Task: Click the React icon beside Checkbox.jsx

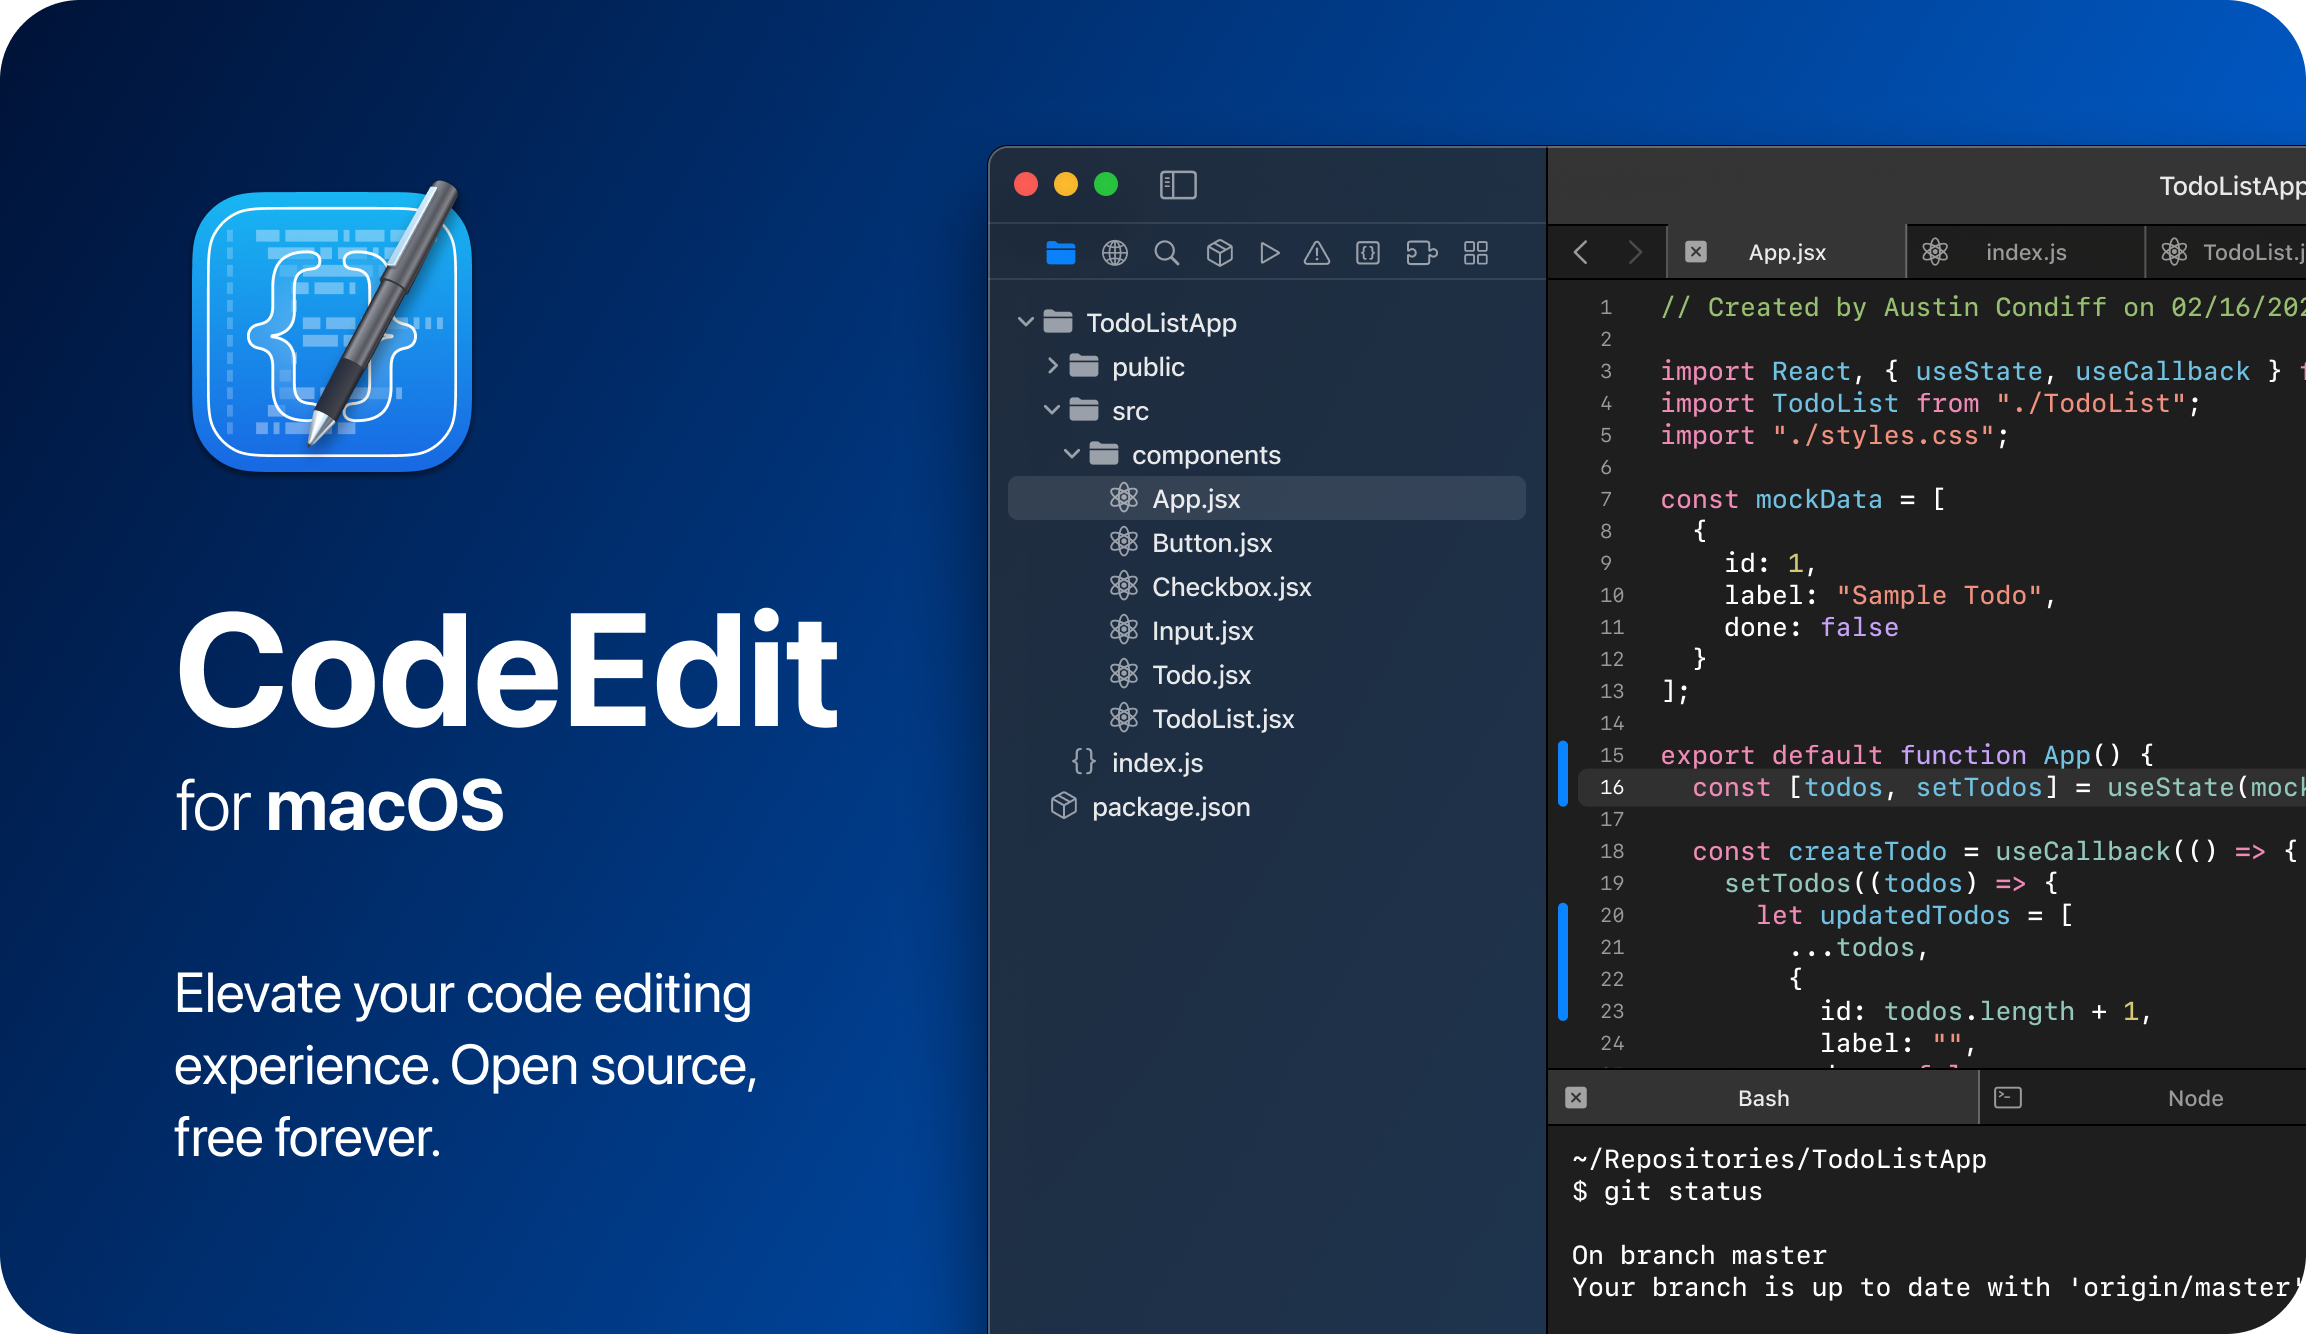Action: point(1124,586)
